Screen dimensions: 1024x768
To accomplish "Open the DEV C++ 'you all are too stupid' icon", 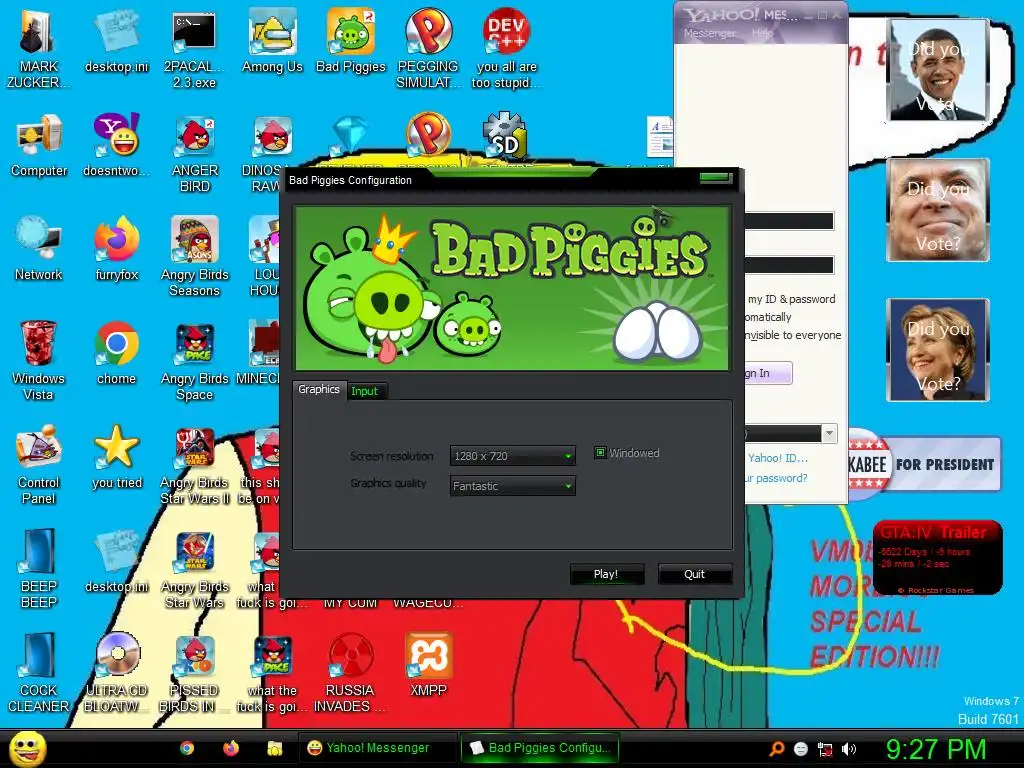I will tap(506, 48).
